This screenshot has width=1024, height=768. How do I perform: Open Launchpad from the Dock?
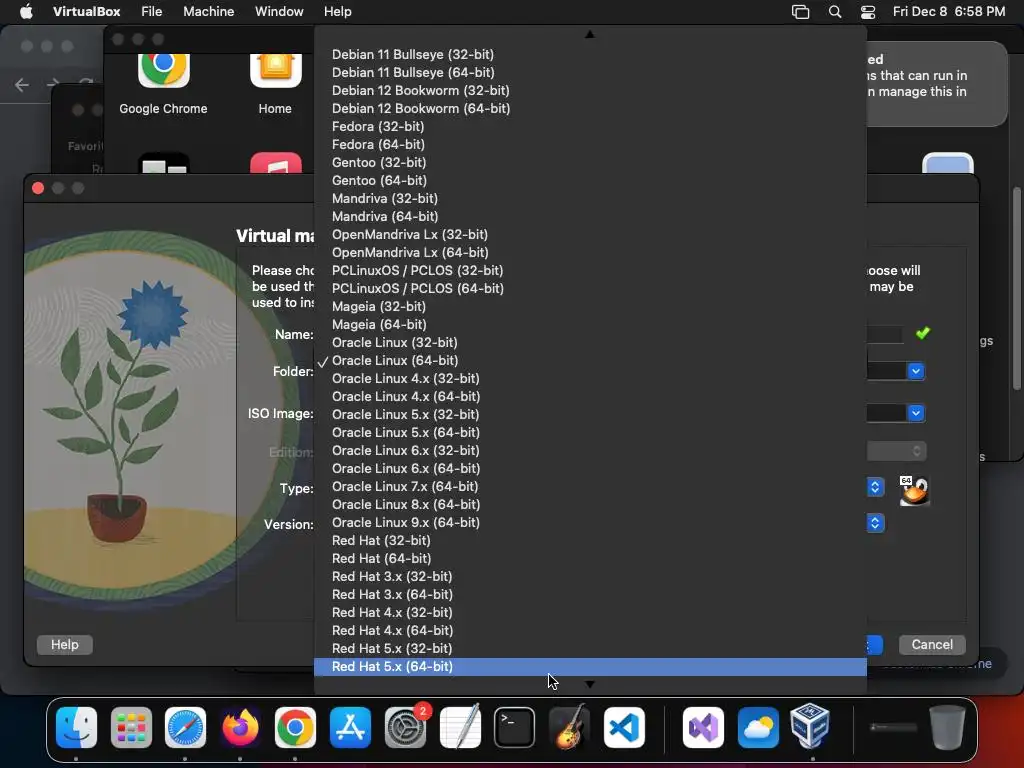click(131, 727)
